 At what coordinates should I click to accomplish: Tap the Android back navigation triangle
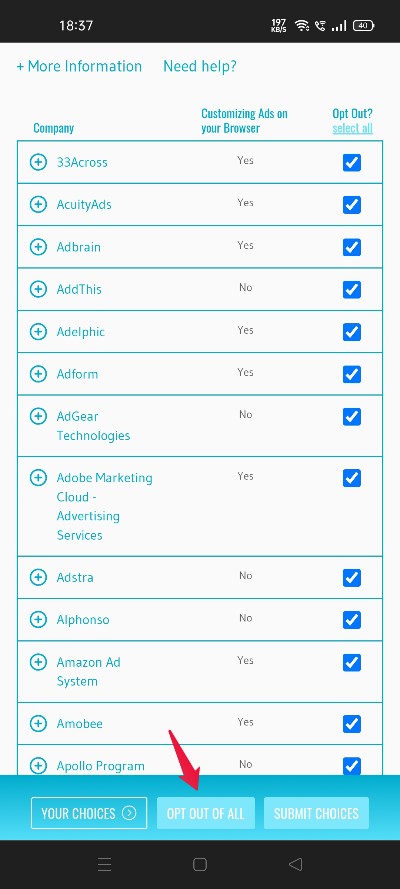click(295, 864)
